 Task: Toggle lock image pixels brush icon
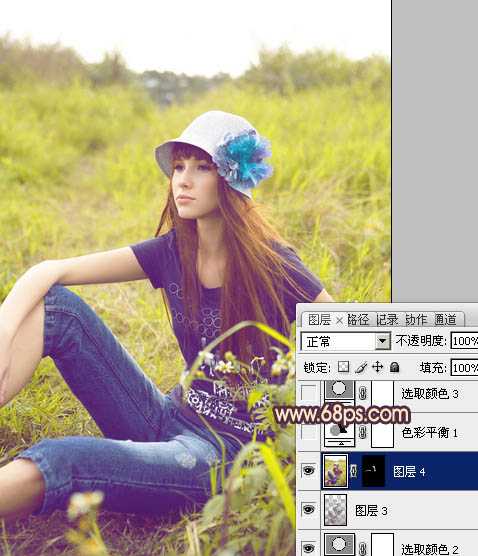[361, 367]
